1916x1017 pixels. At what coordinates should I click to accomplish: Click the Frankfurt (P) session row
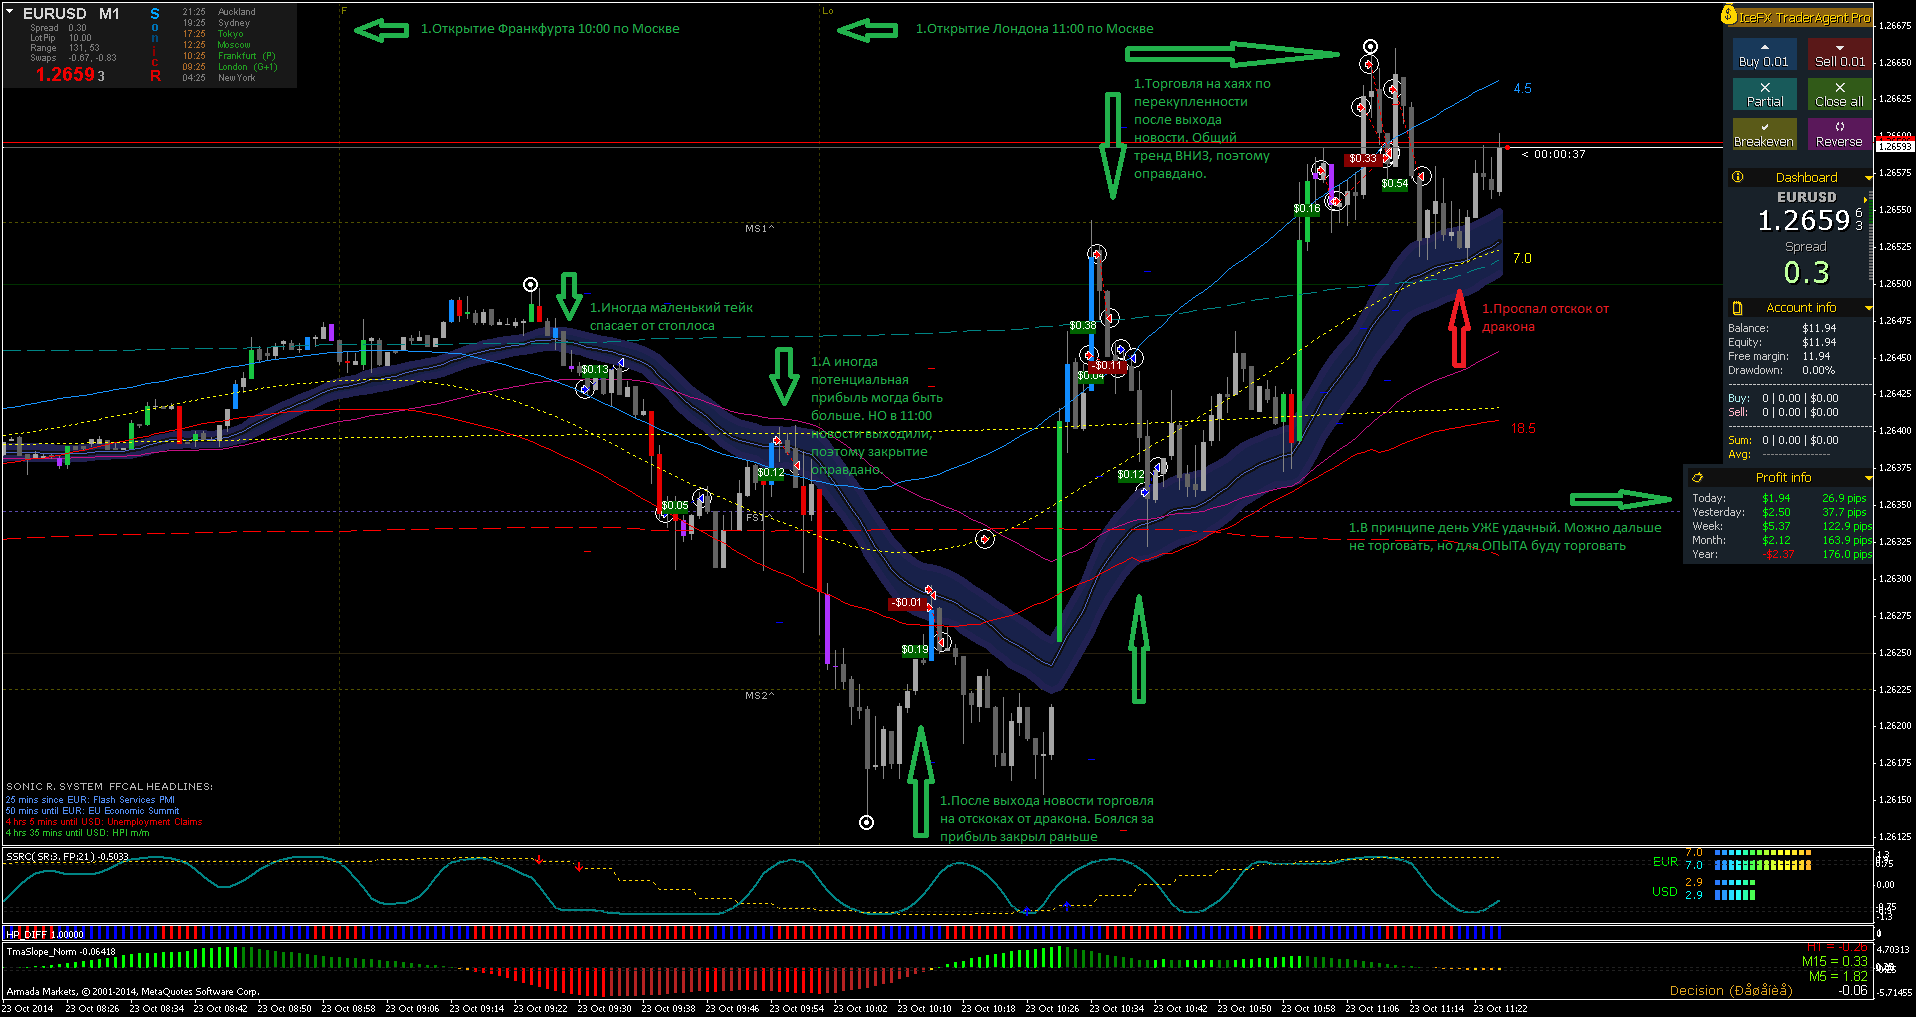tap(229, 56)
